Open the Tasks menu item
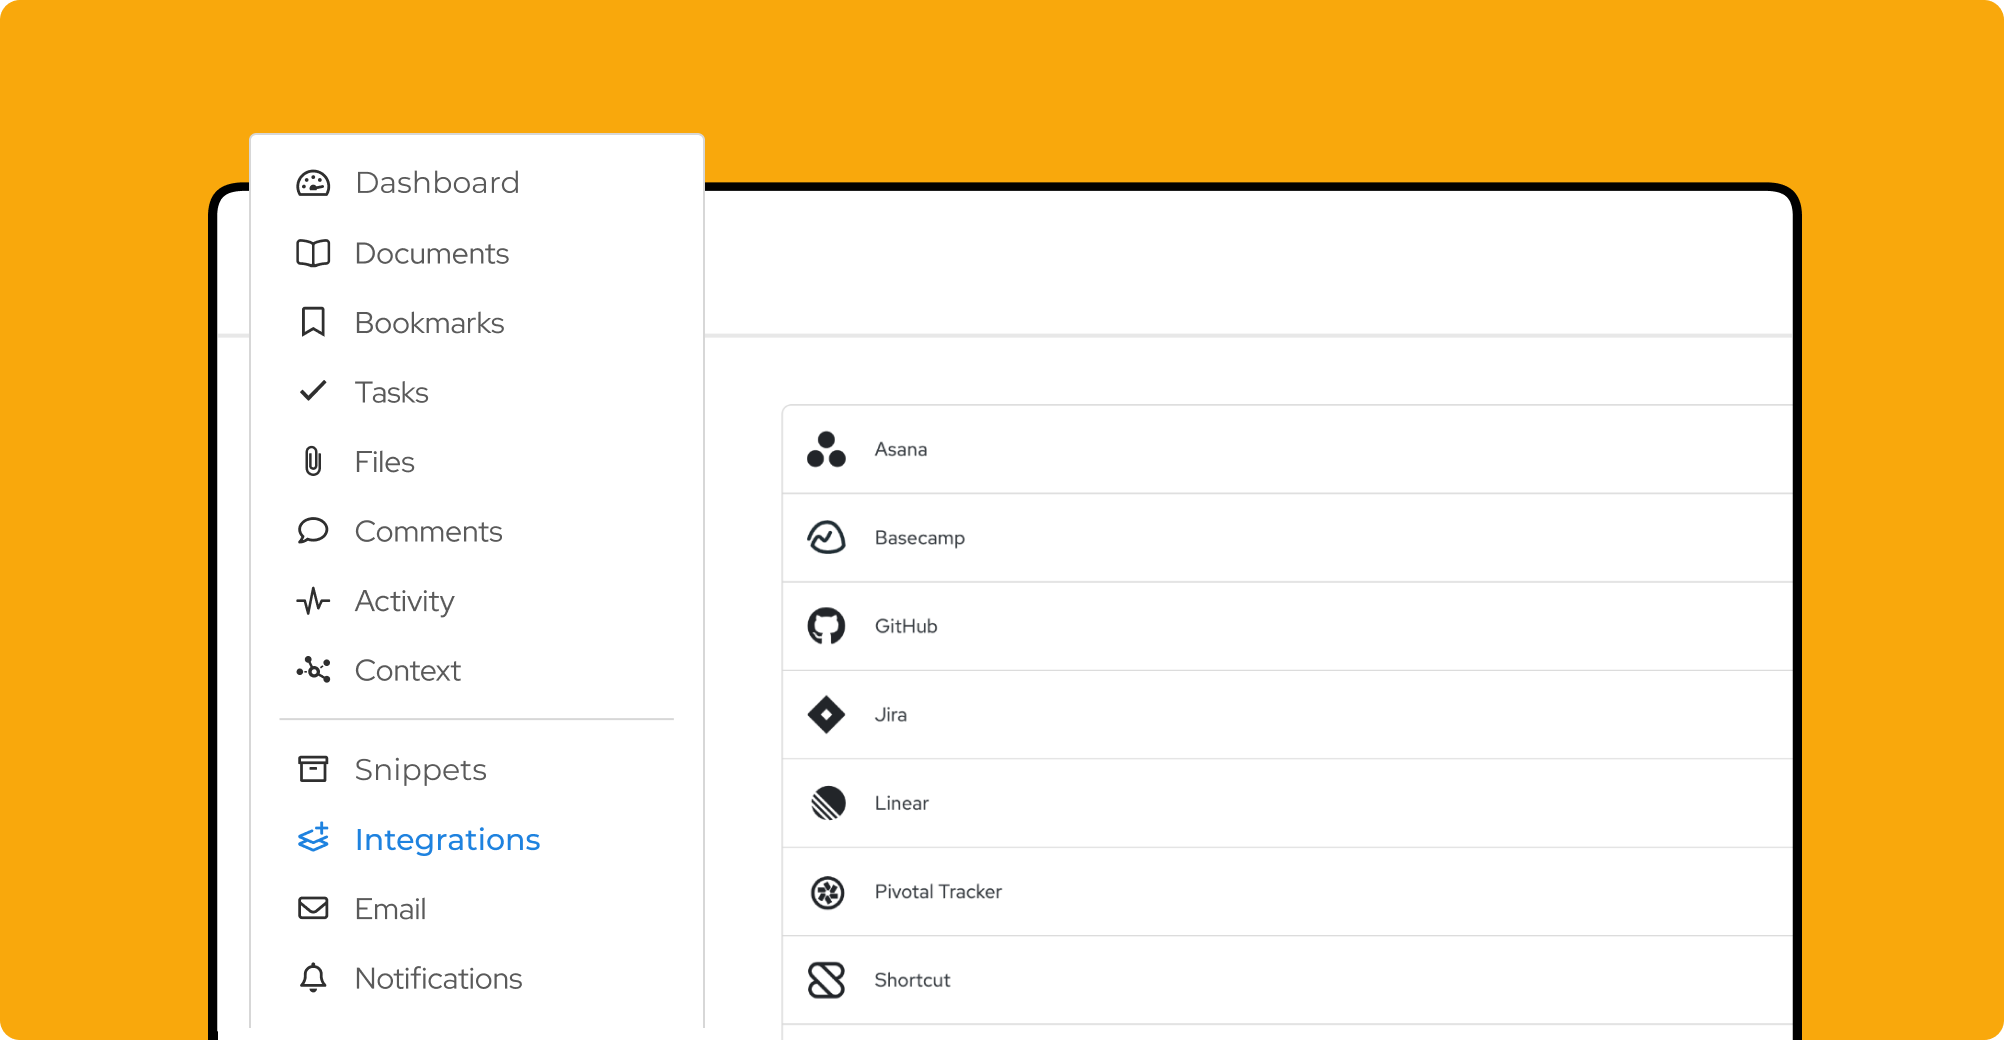 (x=391, y=392)
